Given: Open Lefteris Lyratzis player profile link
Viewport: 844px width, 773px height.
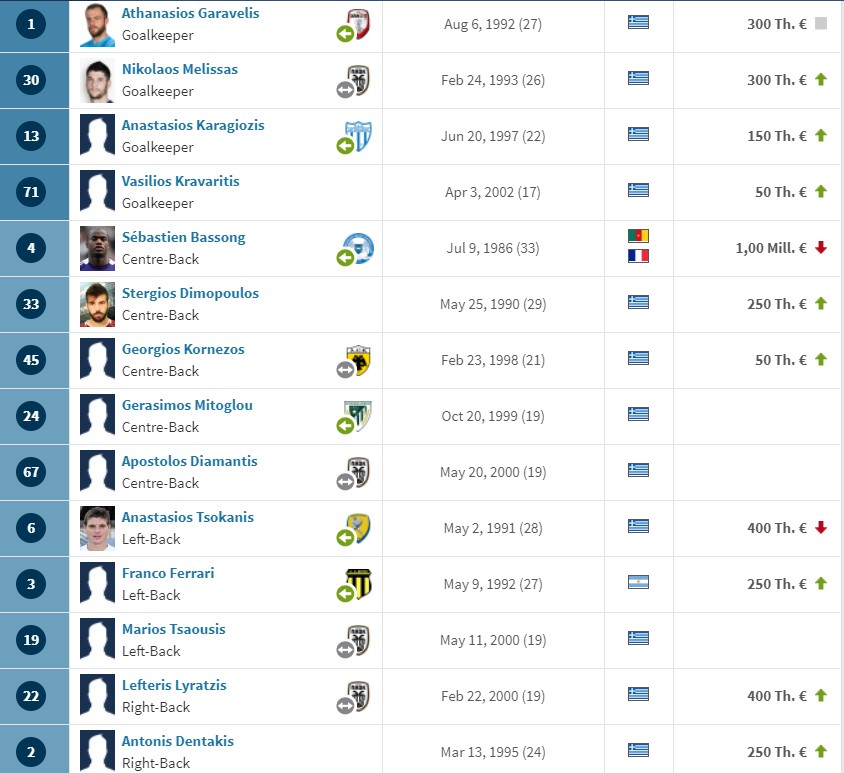Looking at the screenshot, I should [x=174, y=685].
